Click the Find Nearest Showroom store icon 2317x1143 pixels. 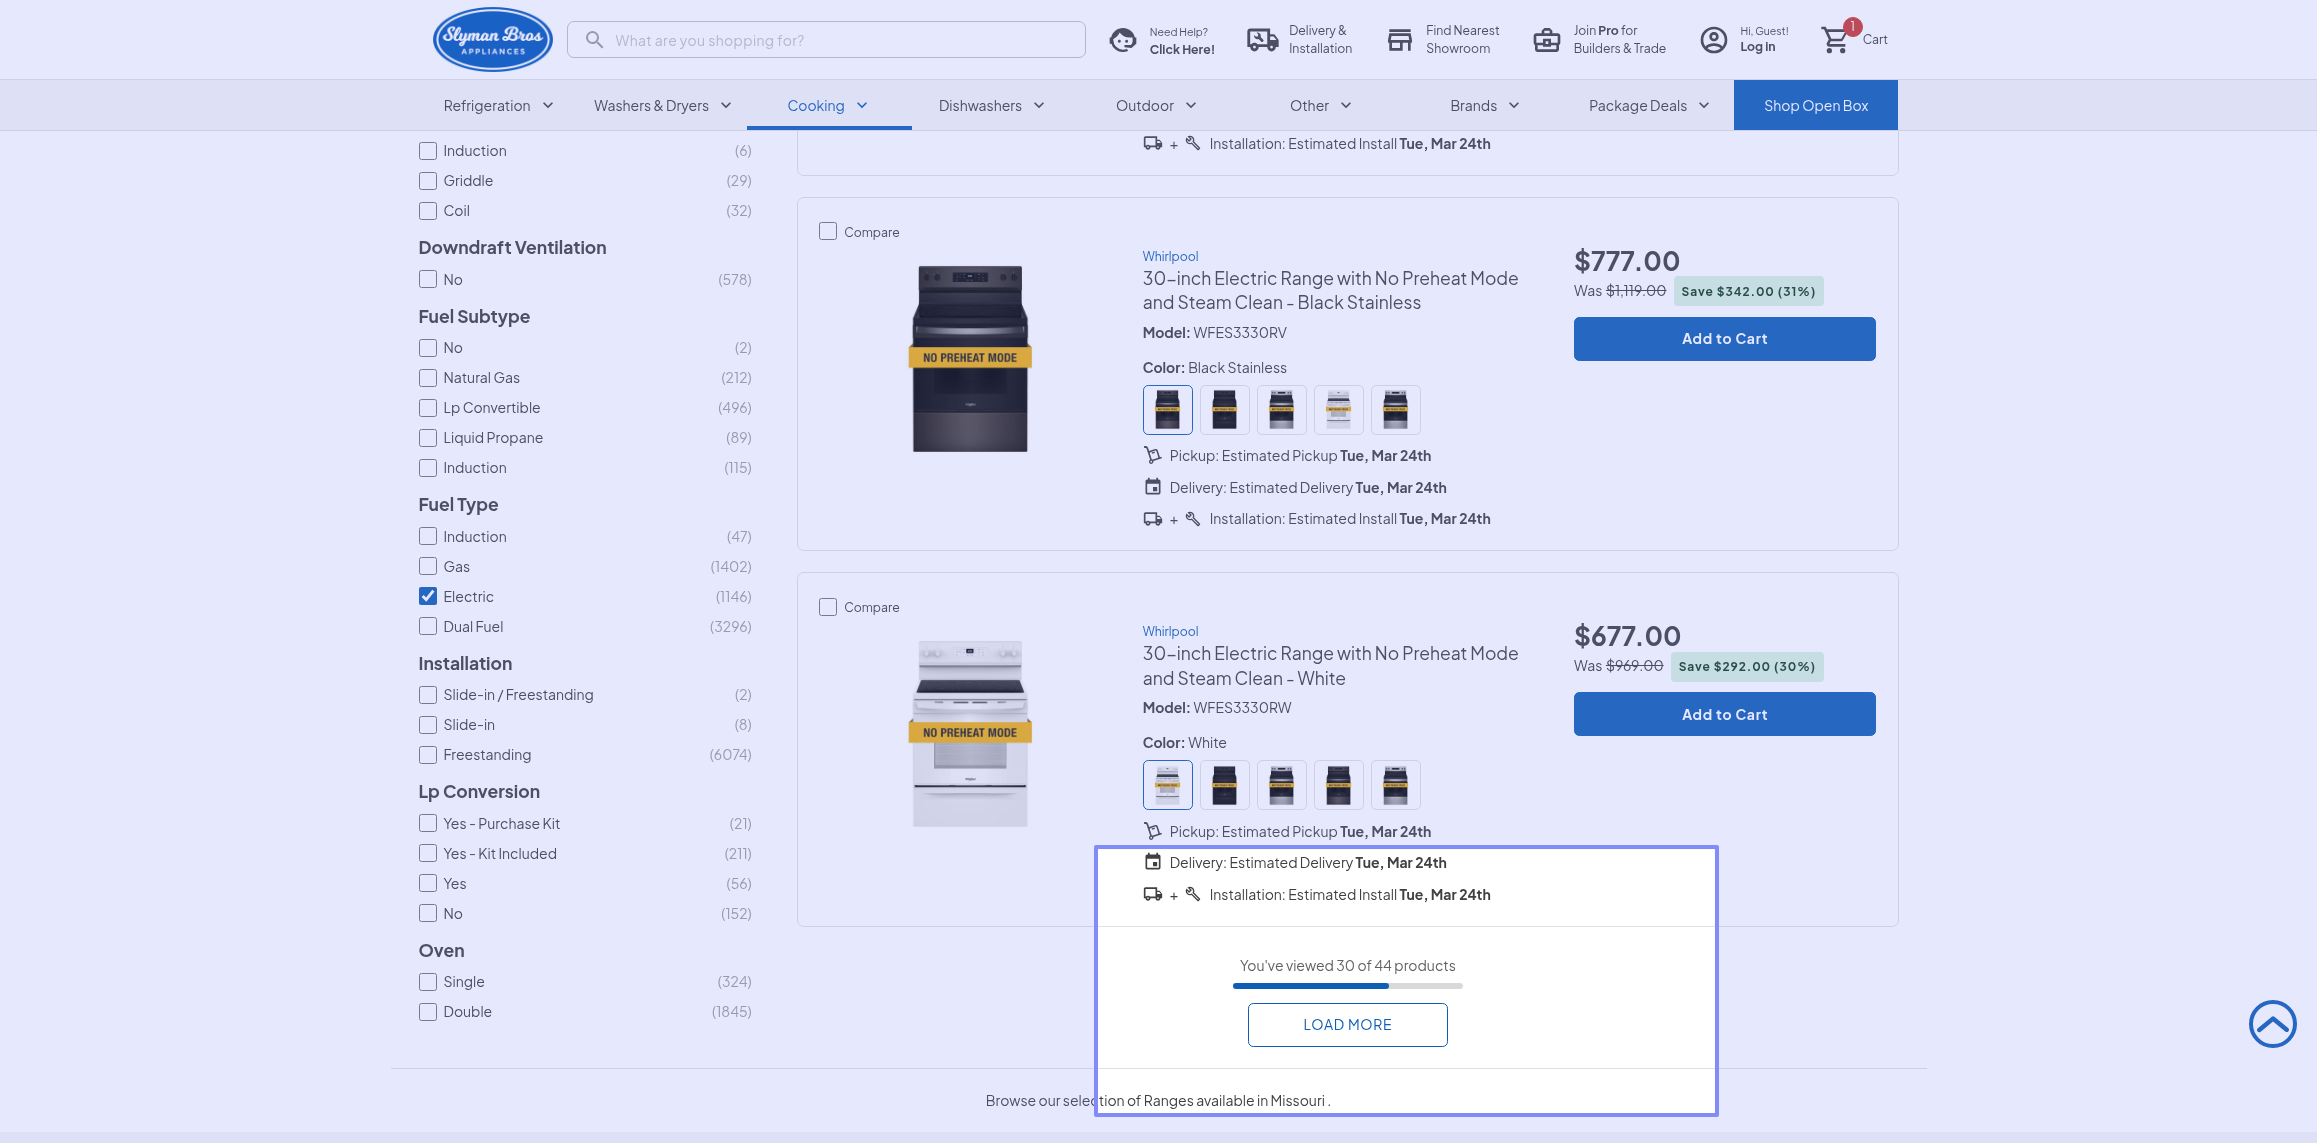pyautogui.click(x=1399, y=40)
